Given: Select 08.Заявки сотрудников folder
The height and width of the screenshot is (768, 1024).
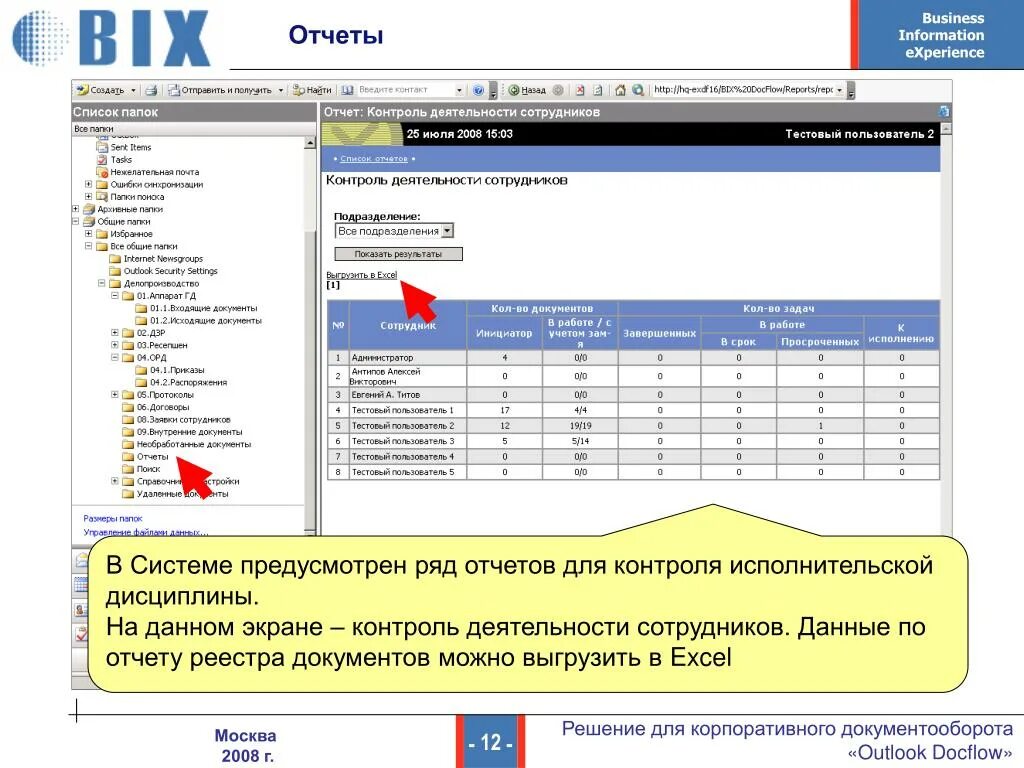Looking at the screenshot, I should pos(184,420).
